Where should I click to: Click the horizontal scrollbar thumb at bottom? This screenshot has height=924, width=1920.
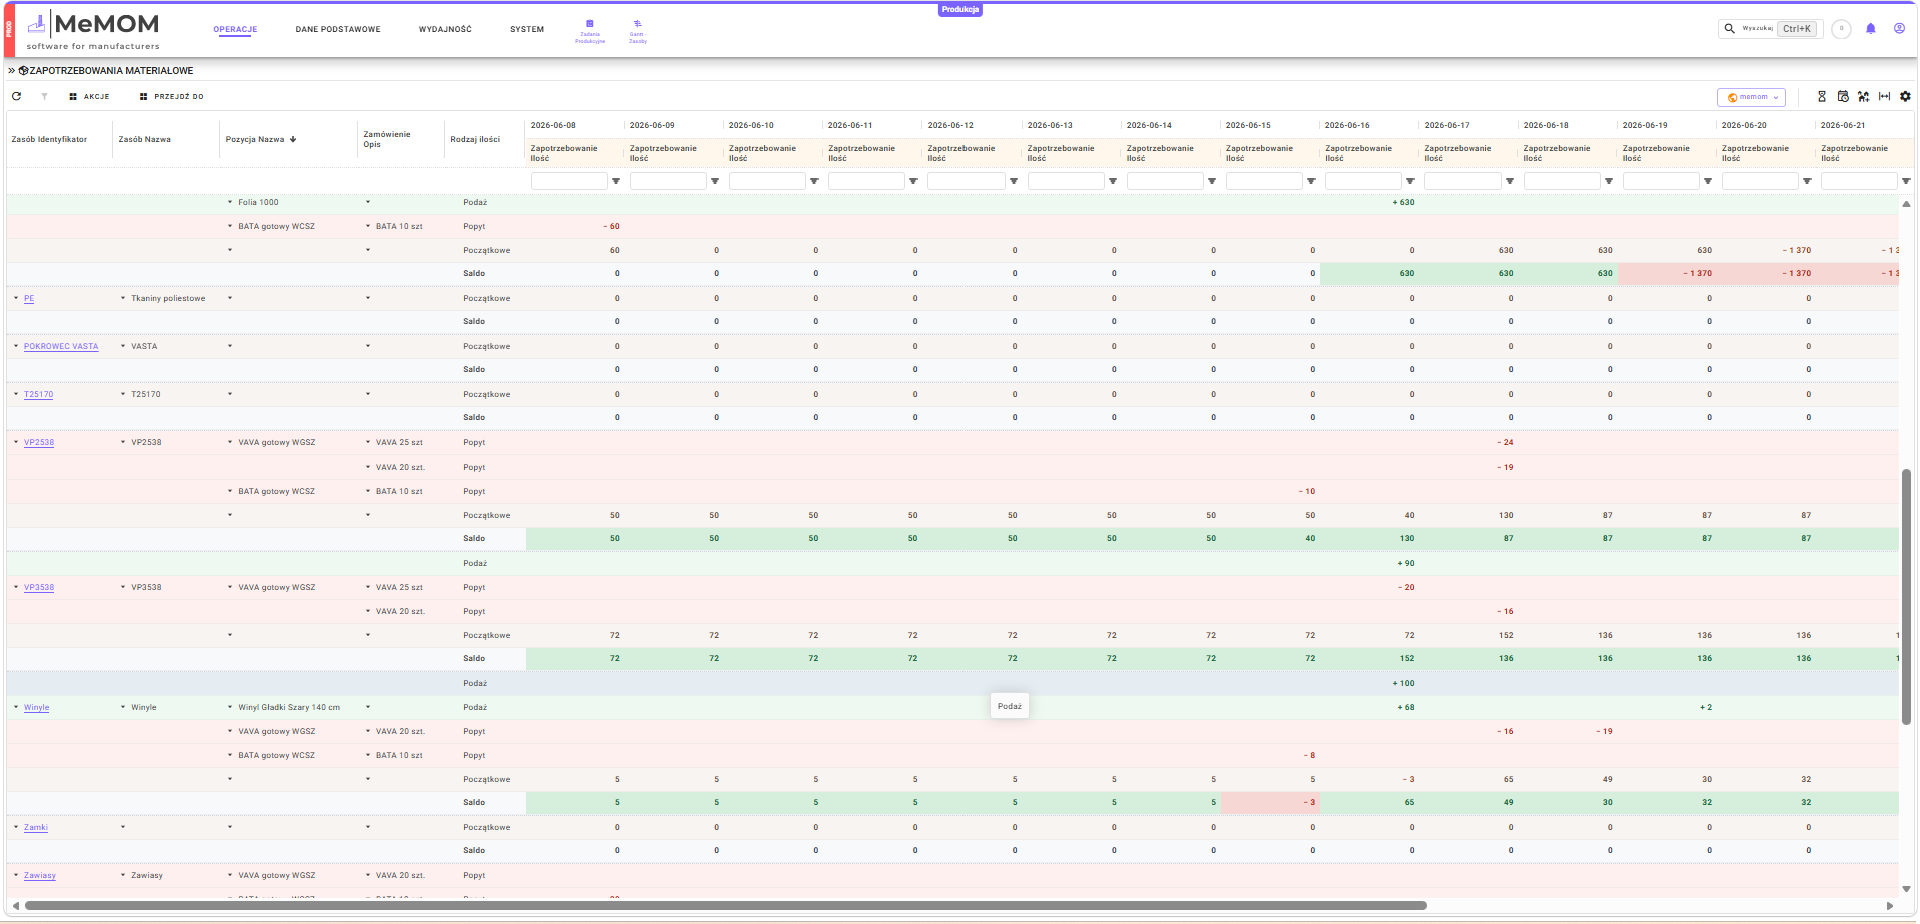tap(726, 905)
